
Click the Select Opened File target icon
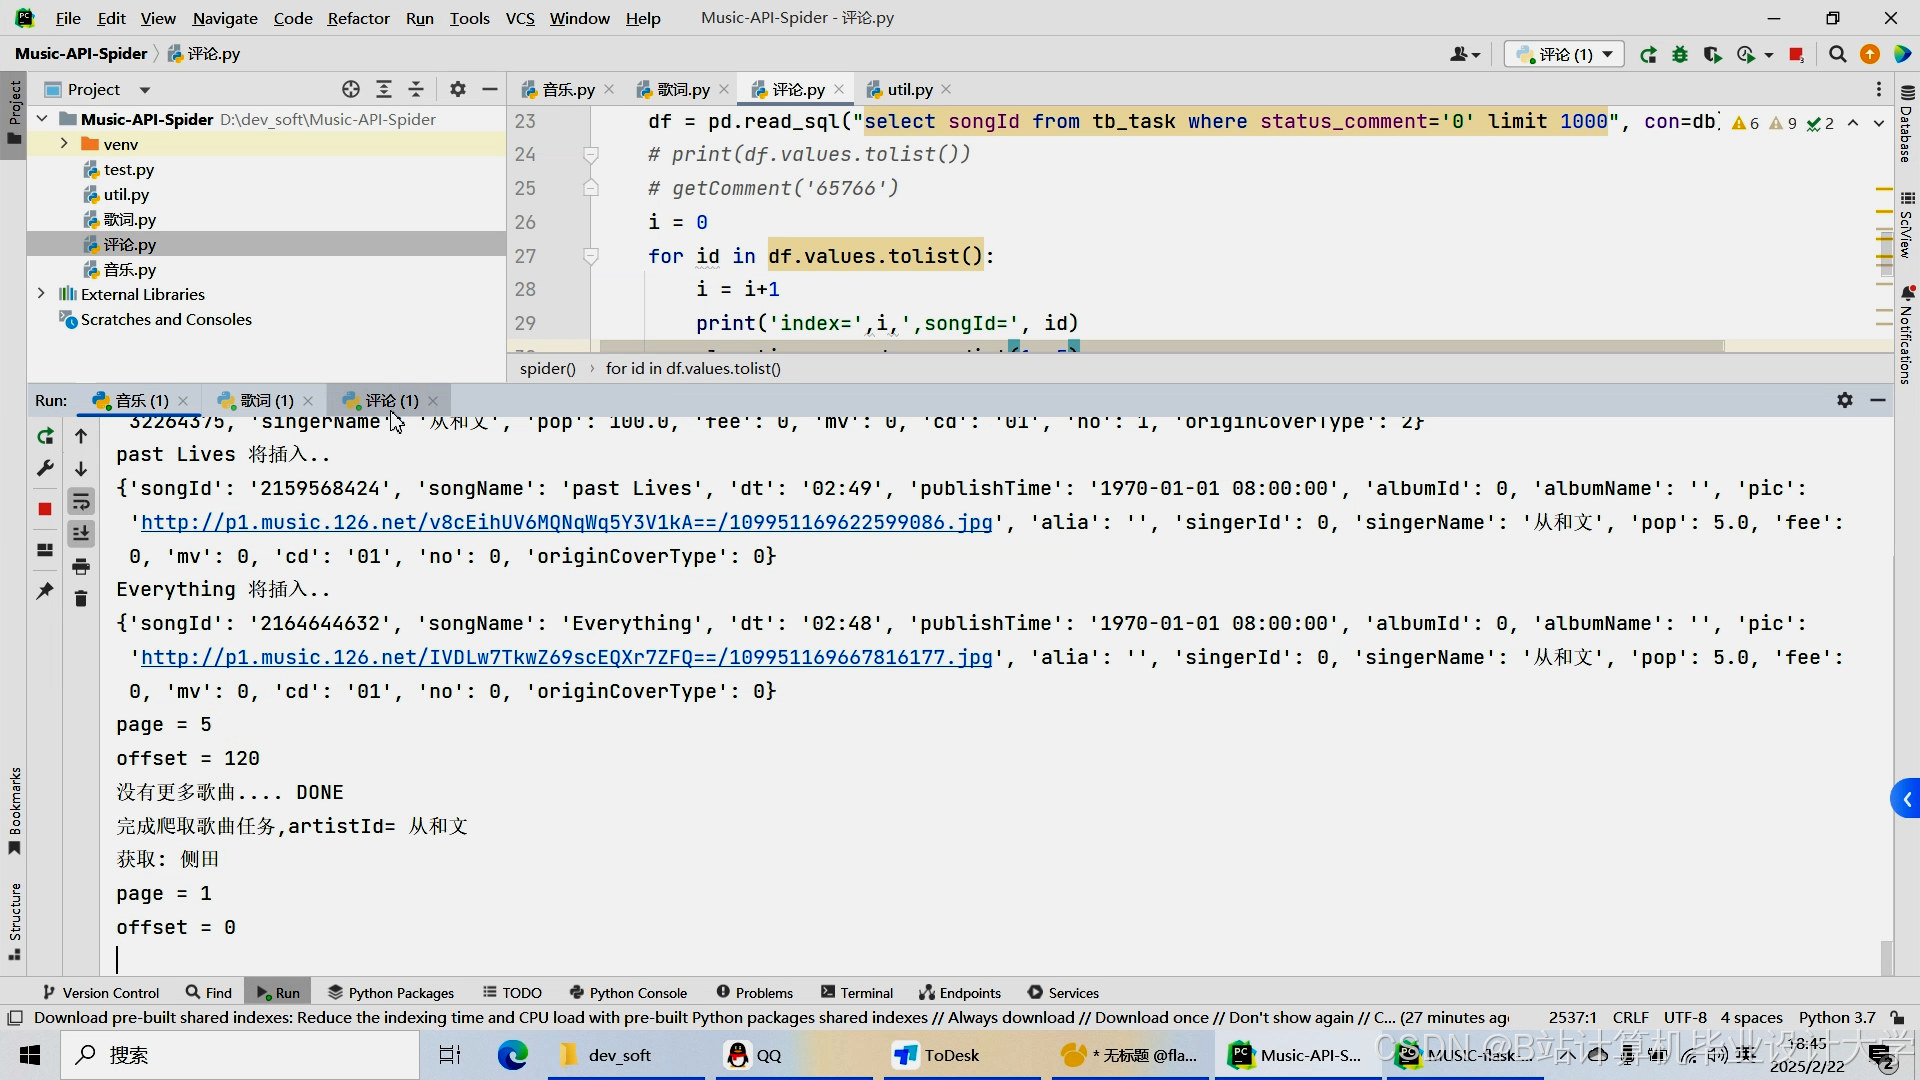[x=350, y=89]
